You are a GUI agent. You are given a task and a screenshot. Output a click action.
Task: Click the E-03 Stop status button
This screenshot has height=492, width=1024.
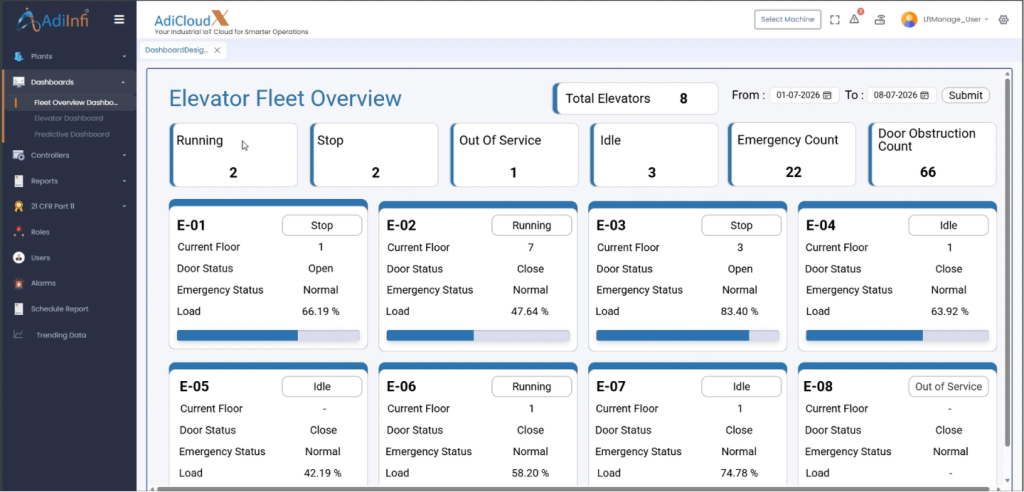click(x=741, y=225)
